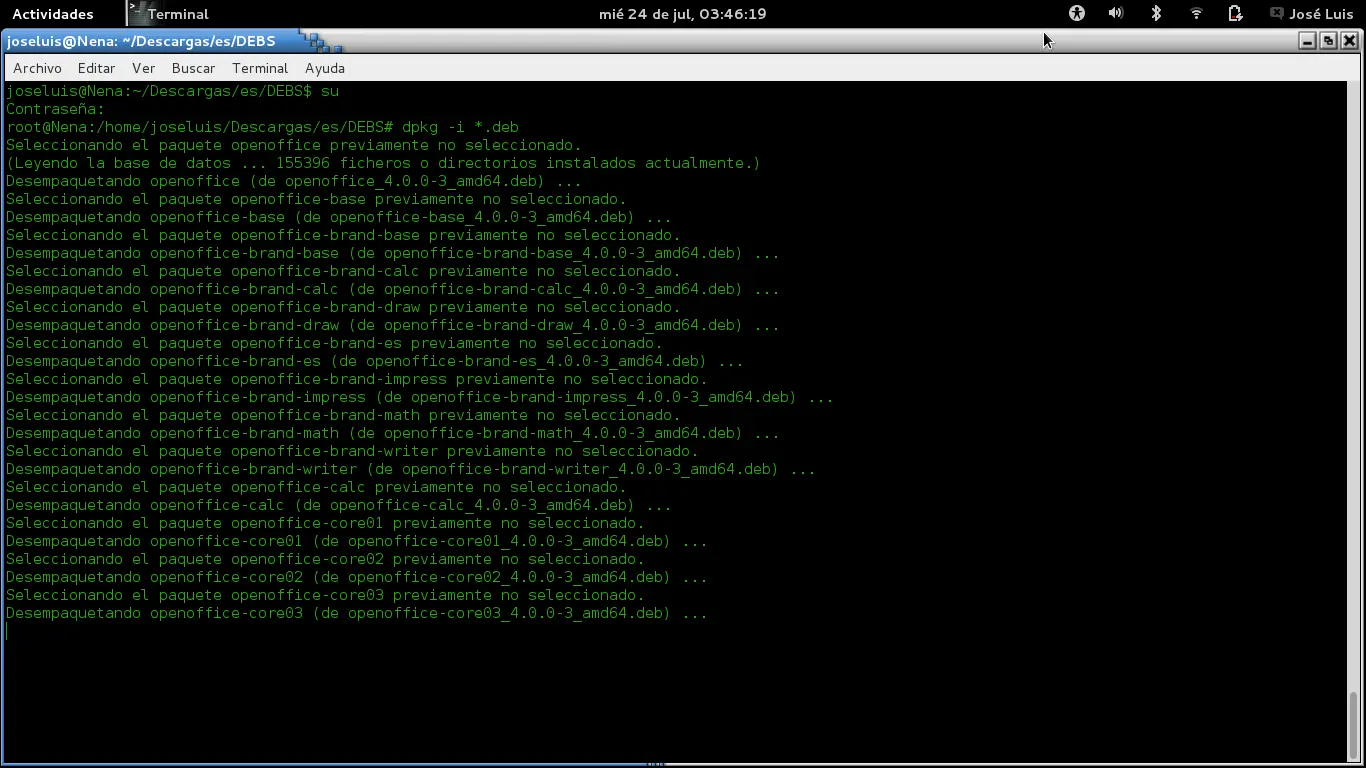
Task: Click 'Seleccionando el paquete openoffice-brand-draw' line
Action: tap(343, 307)
